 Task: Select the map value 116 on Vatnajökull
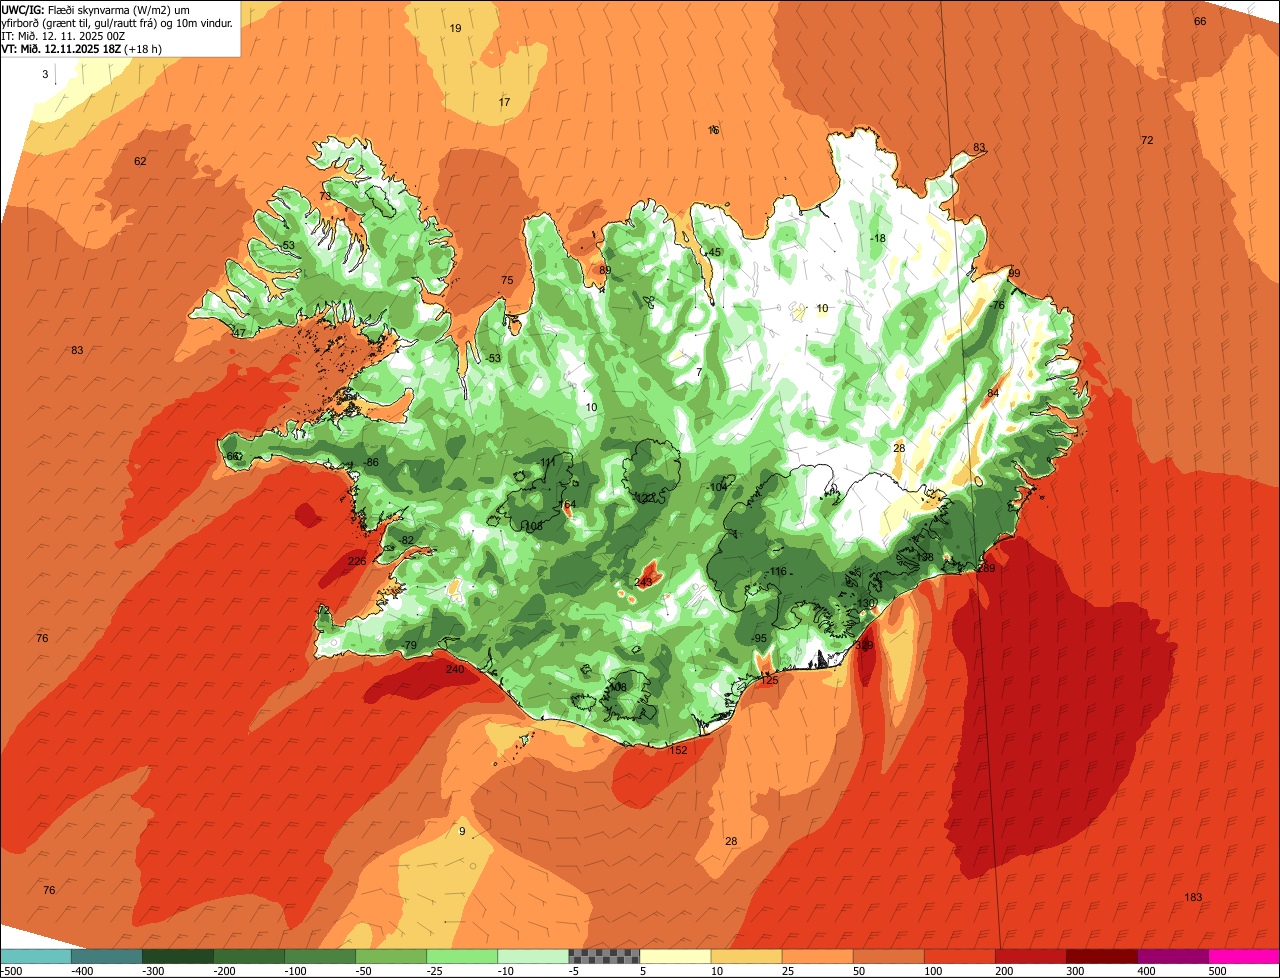777,571
